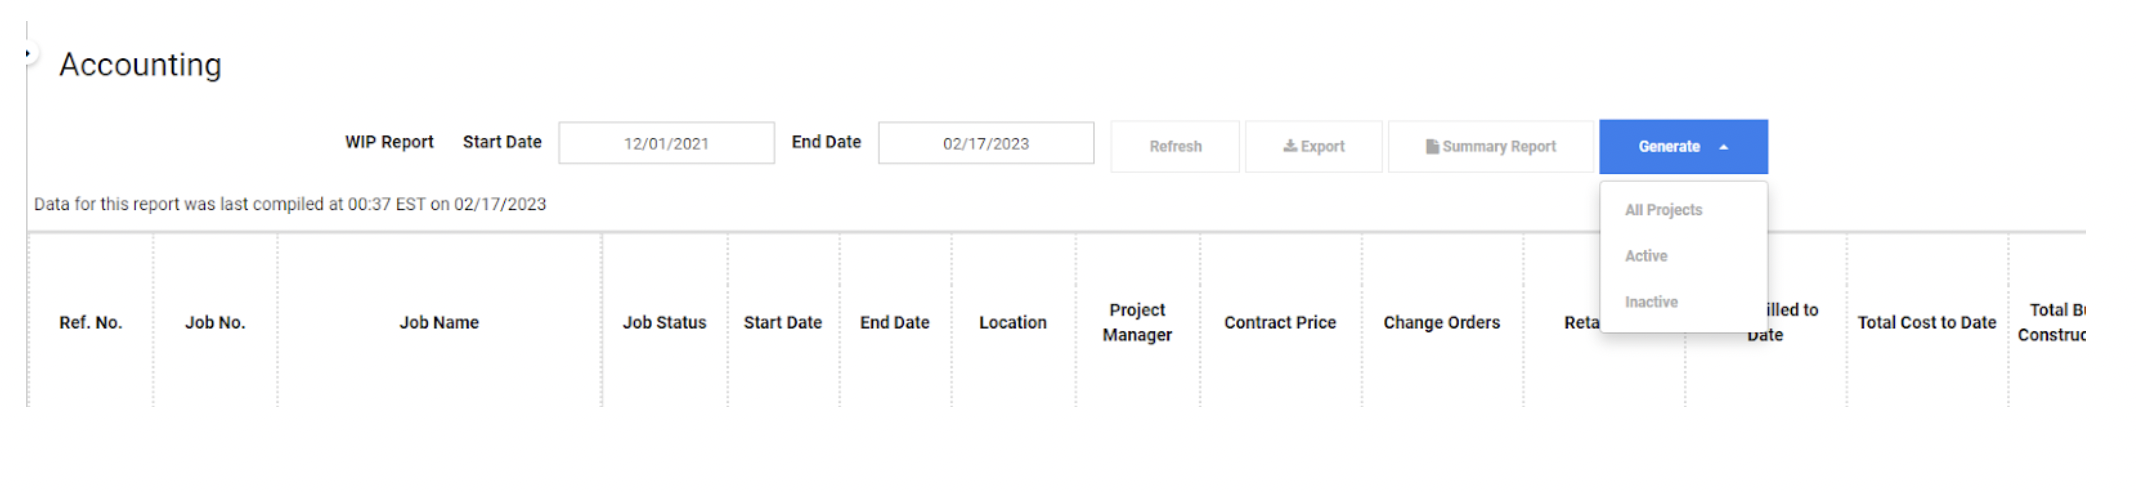This screenshot has height=492, width=2136.
Task: Click the Job No. column header
Action: (215, 322)
